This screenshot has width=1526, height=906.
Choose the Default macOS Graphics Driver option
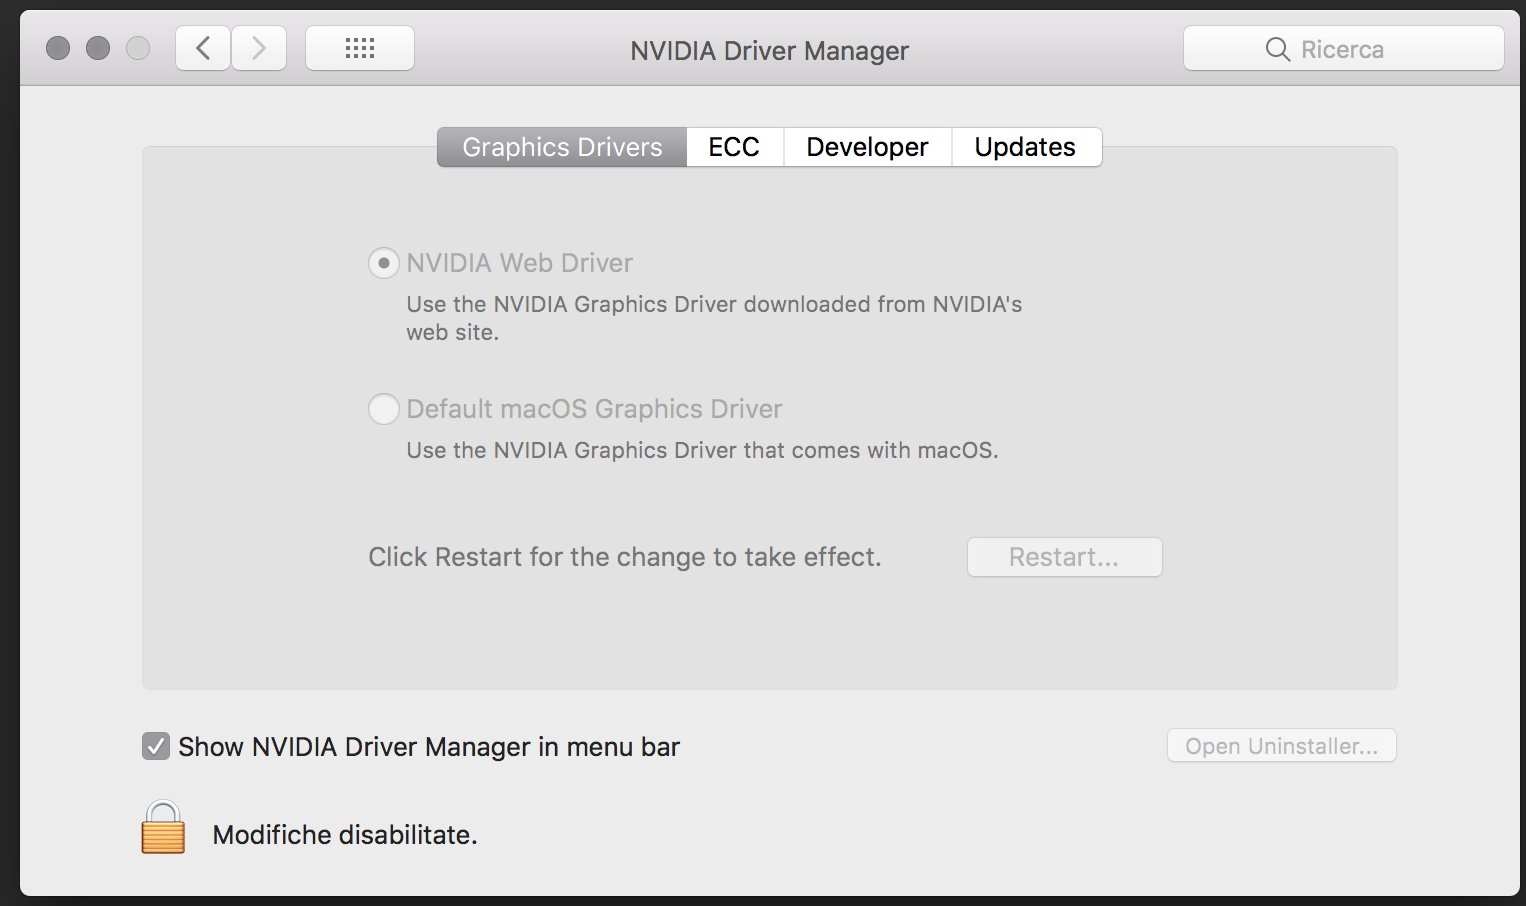pos(384,409)
